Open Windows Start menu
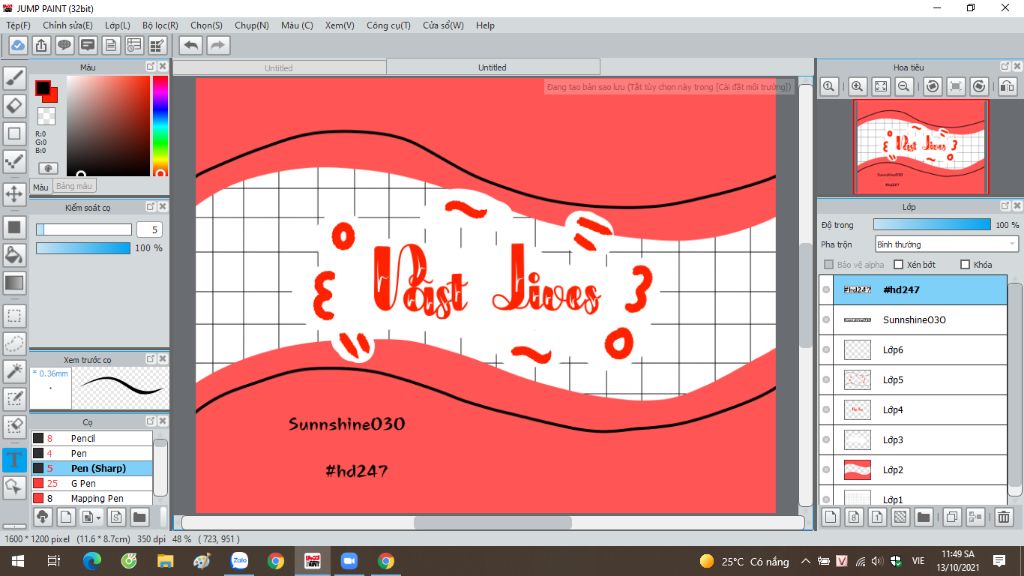Viewport: 1024px width, 576px height. tap(18, 561)
